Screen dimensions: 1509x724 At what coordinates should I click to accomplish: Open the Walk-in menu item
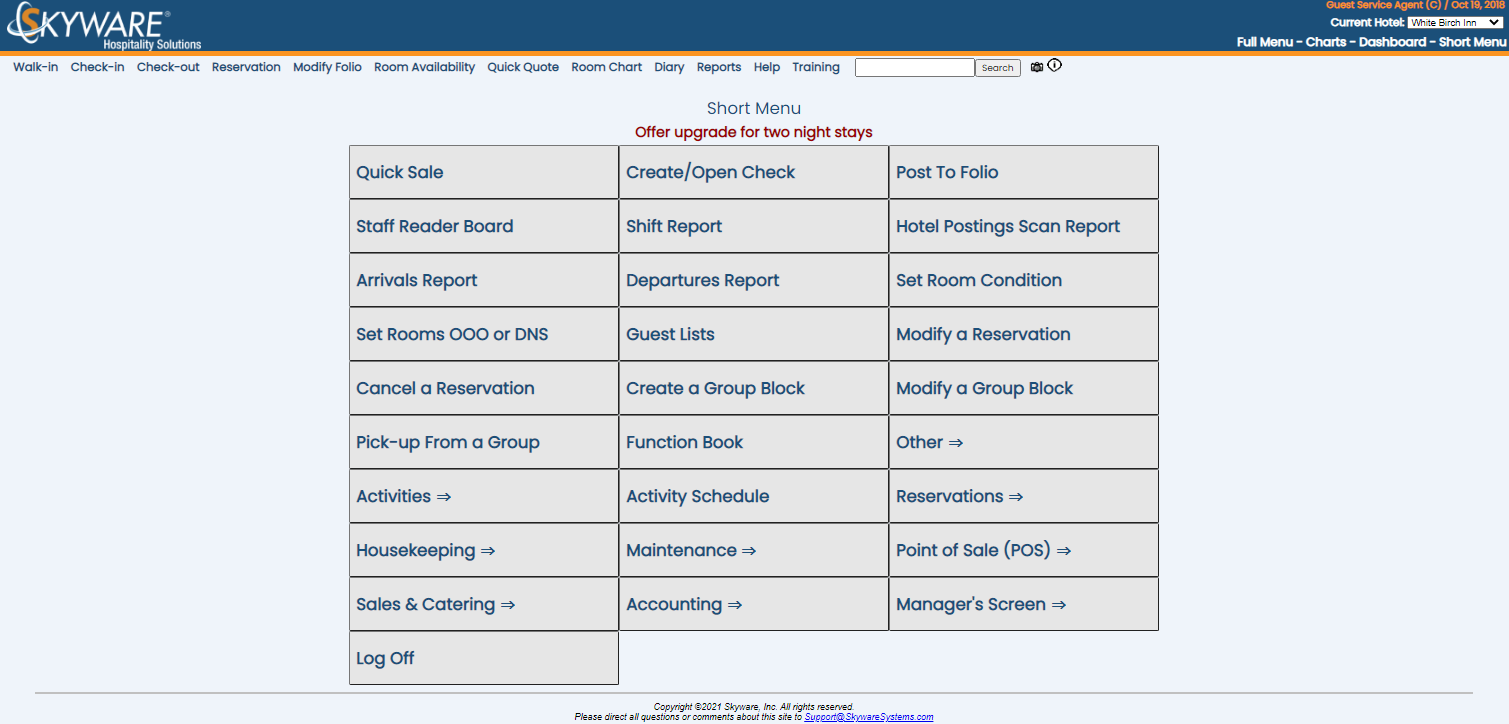pos(36,67)
